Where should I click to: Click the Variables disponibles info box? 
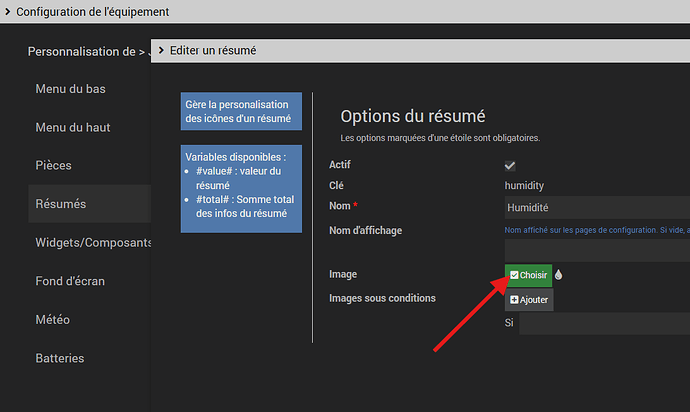(241, 188)
